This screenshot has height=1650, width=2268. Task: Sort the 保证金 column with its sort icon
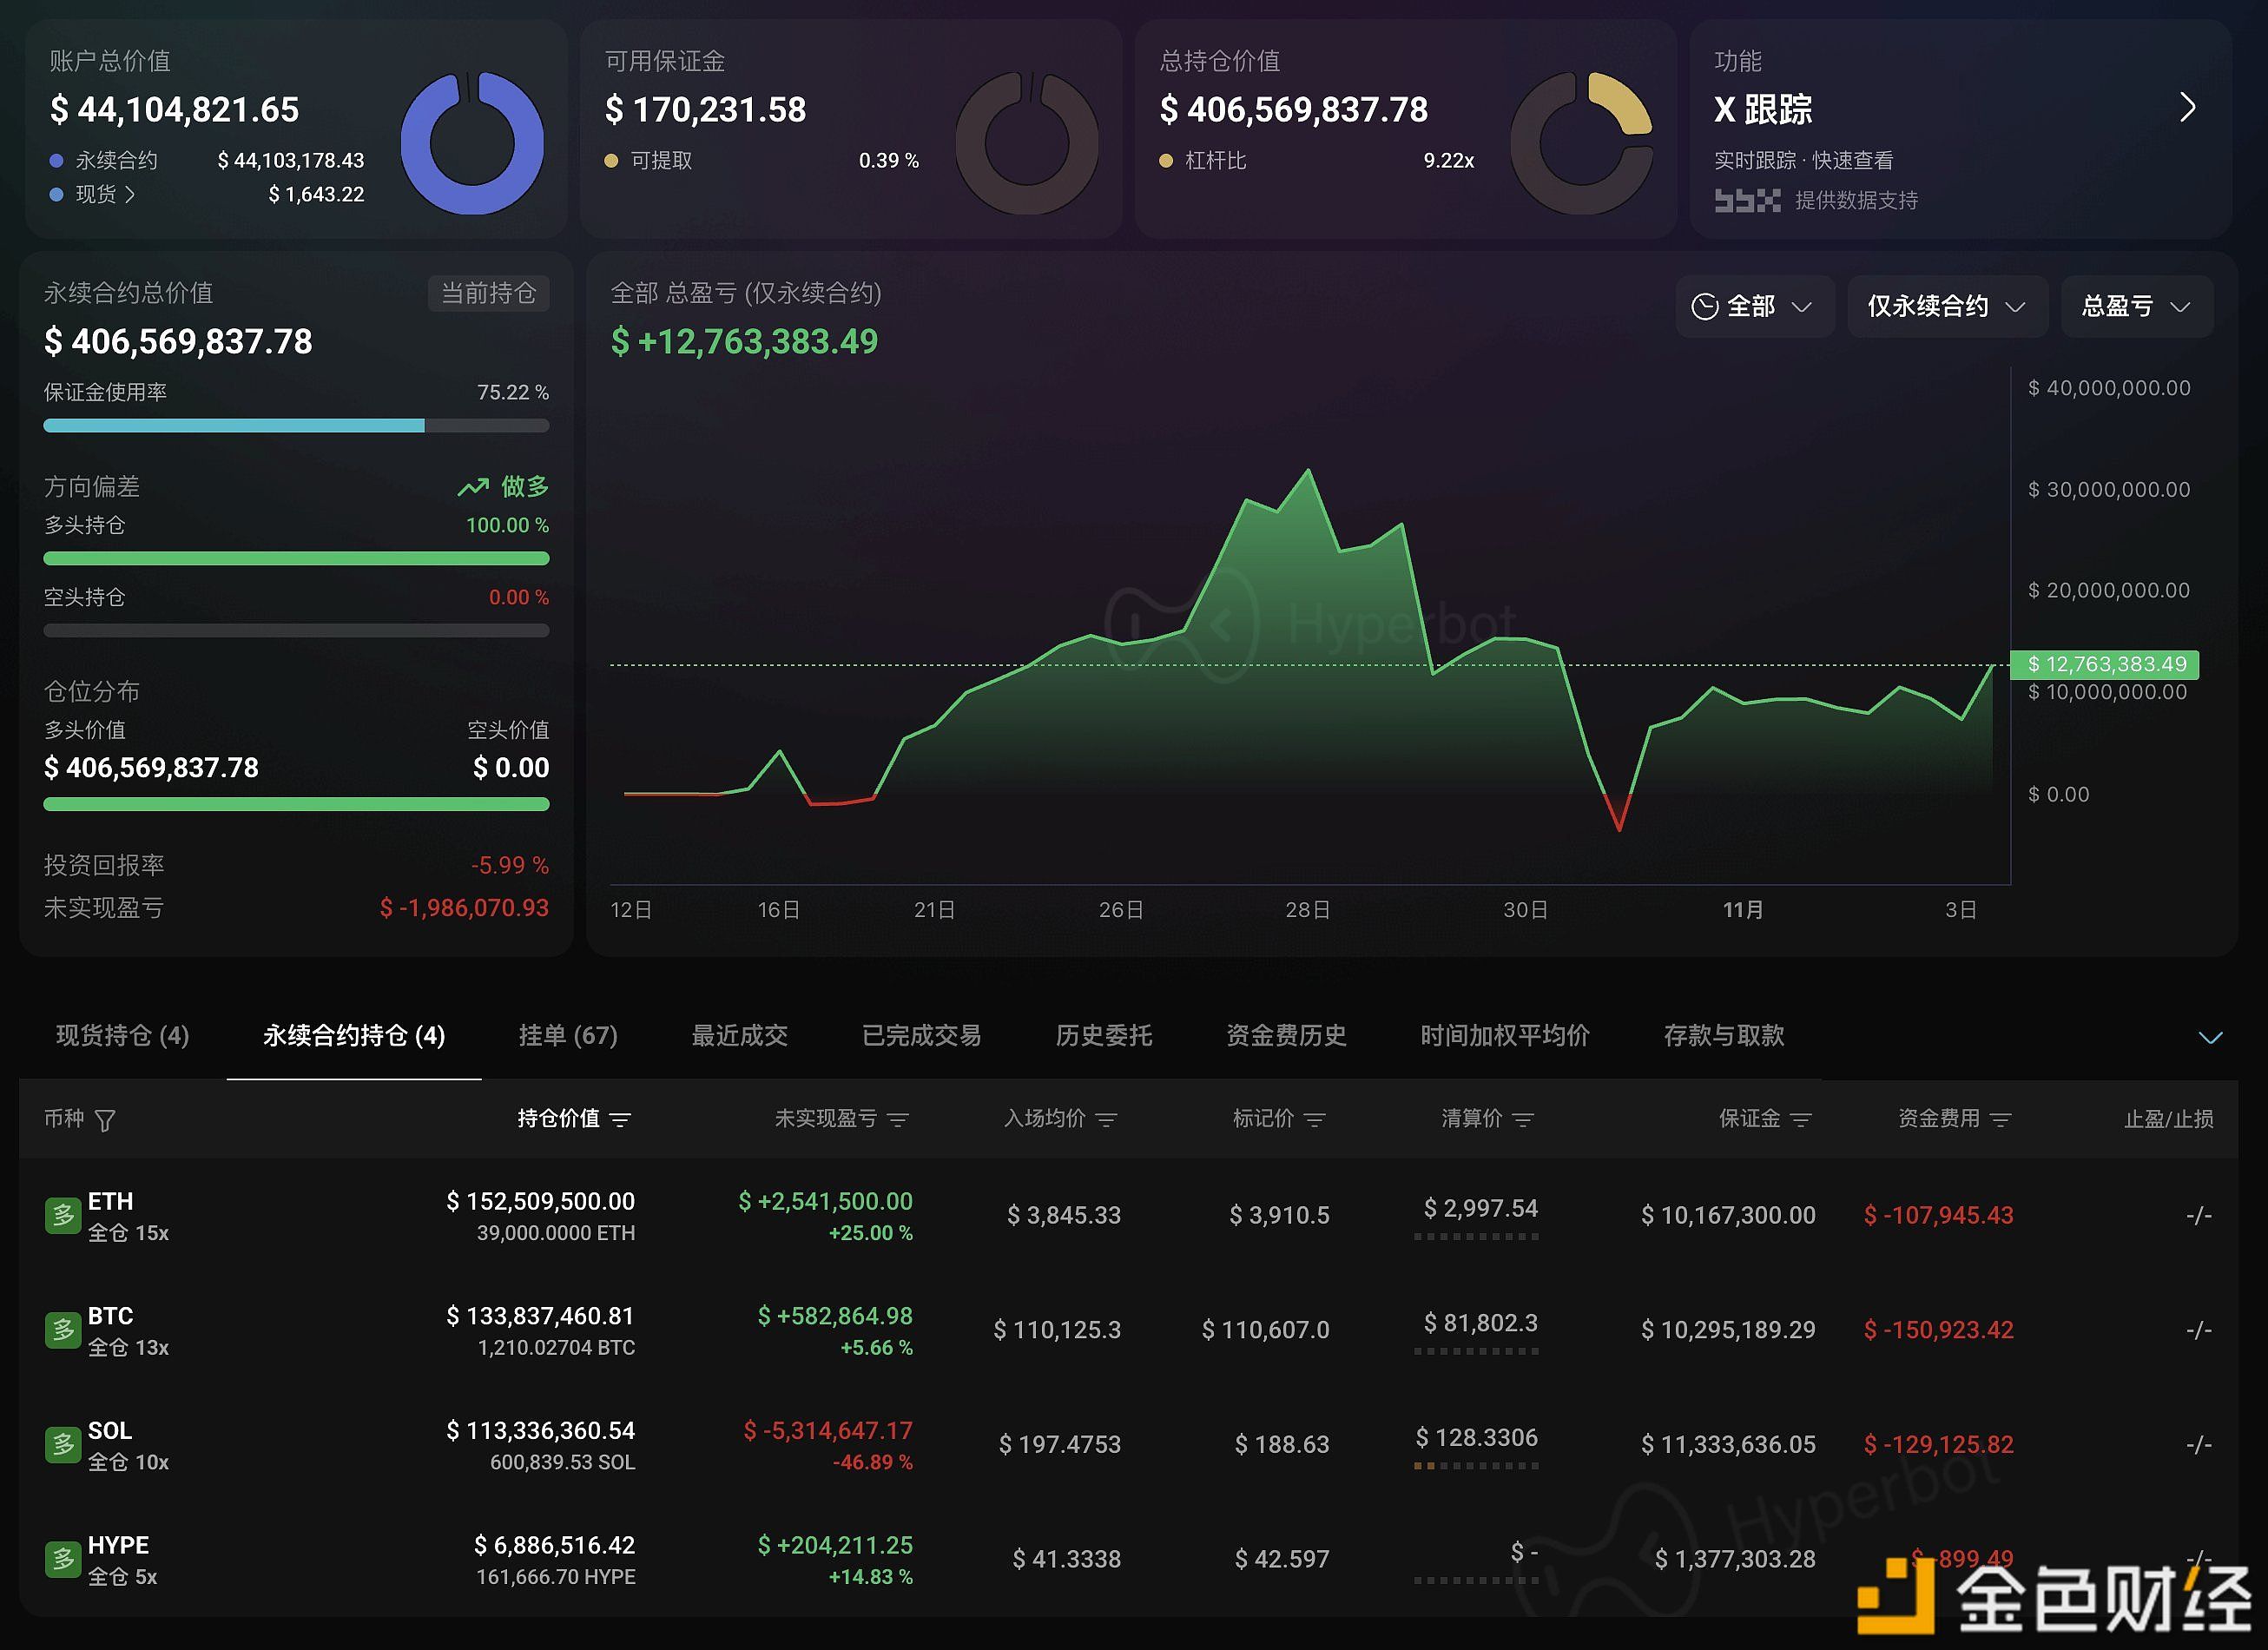[1803, 1120]
